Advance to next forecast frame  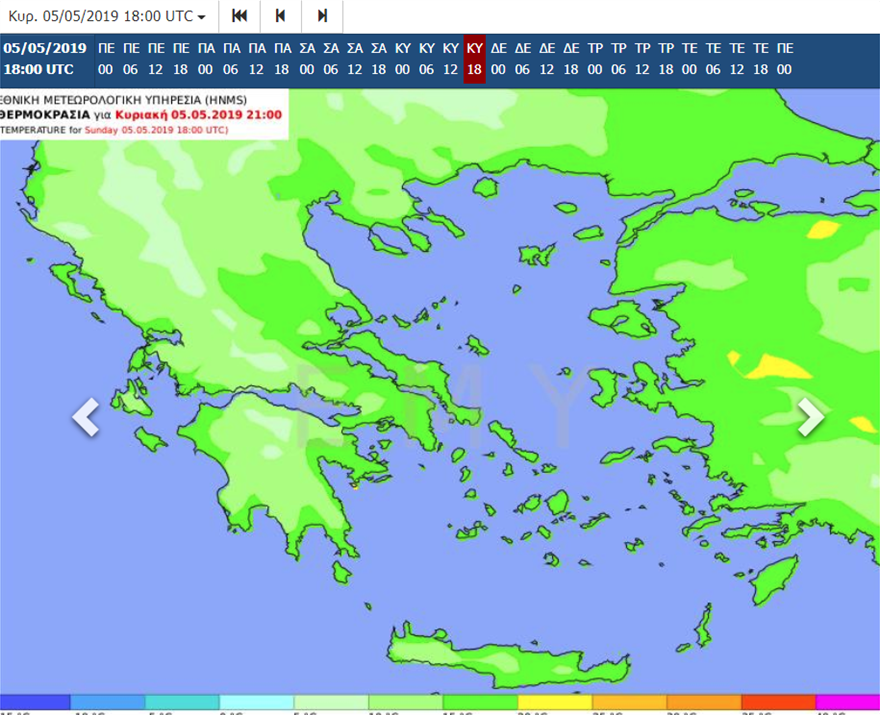tap(322, 16)
